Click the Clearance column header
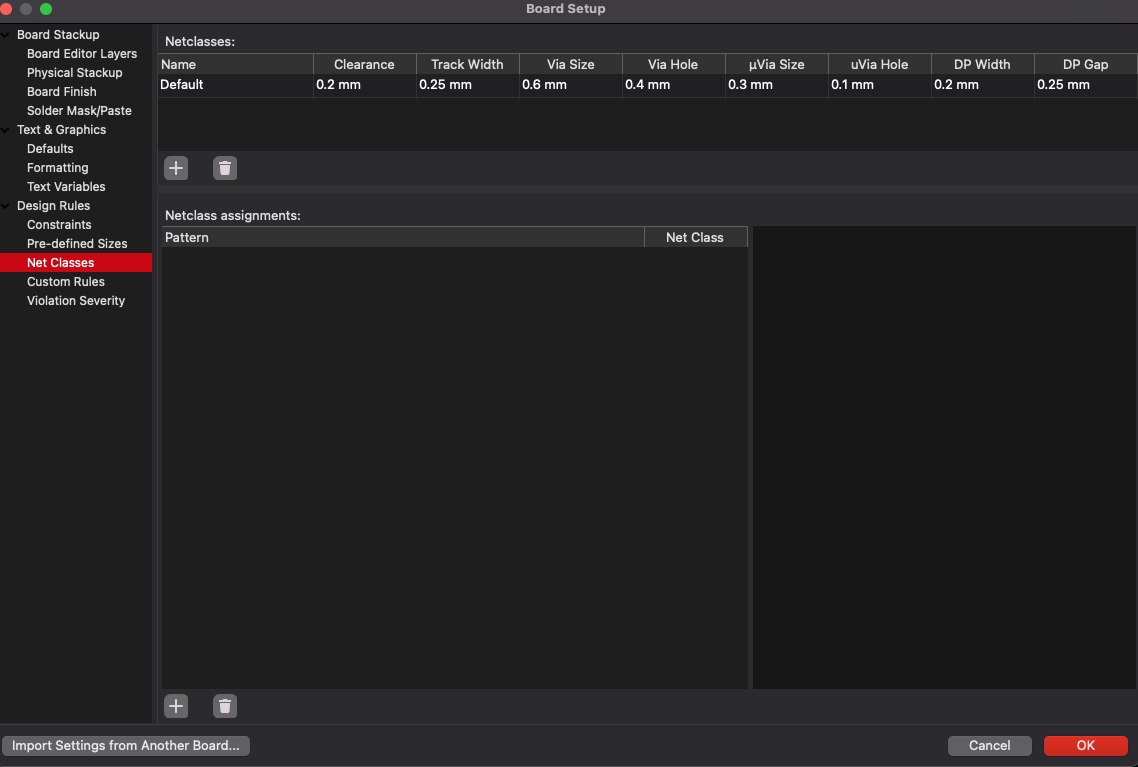Image resolution: width=1138 pixels, height=767 pixels. 365,65
